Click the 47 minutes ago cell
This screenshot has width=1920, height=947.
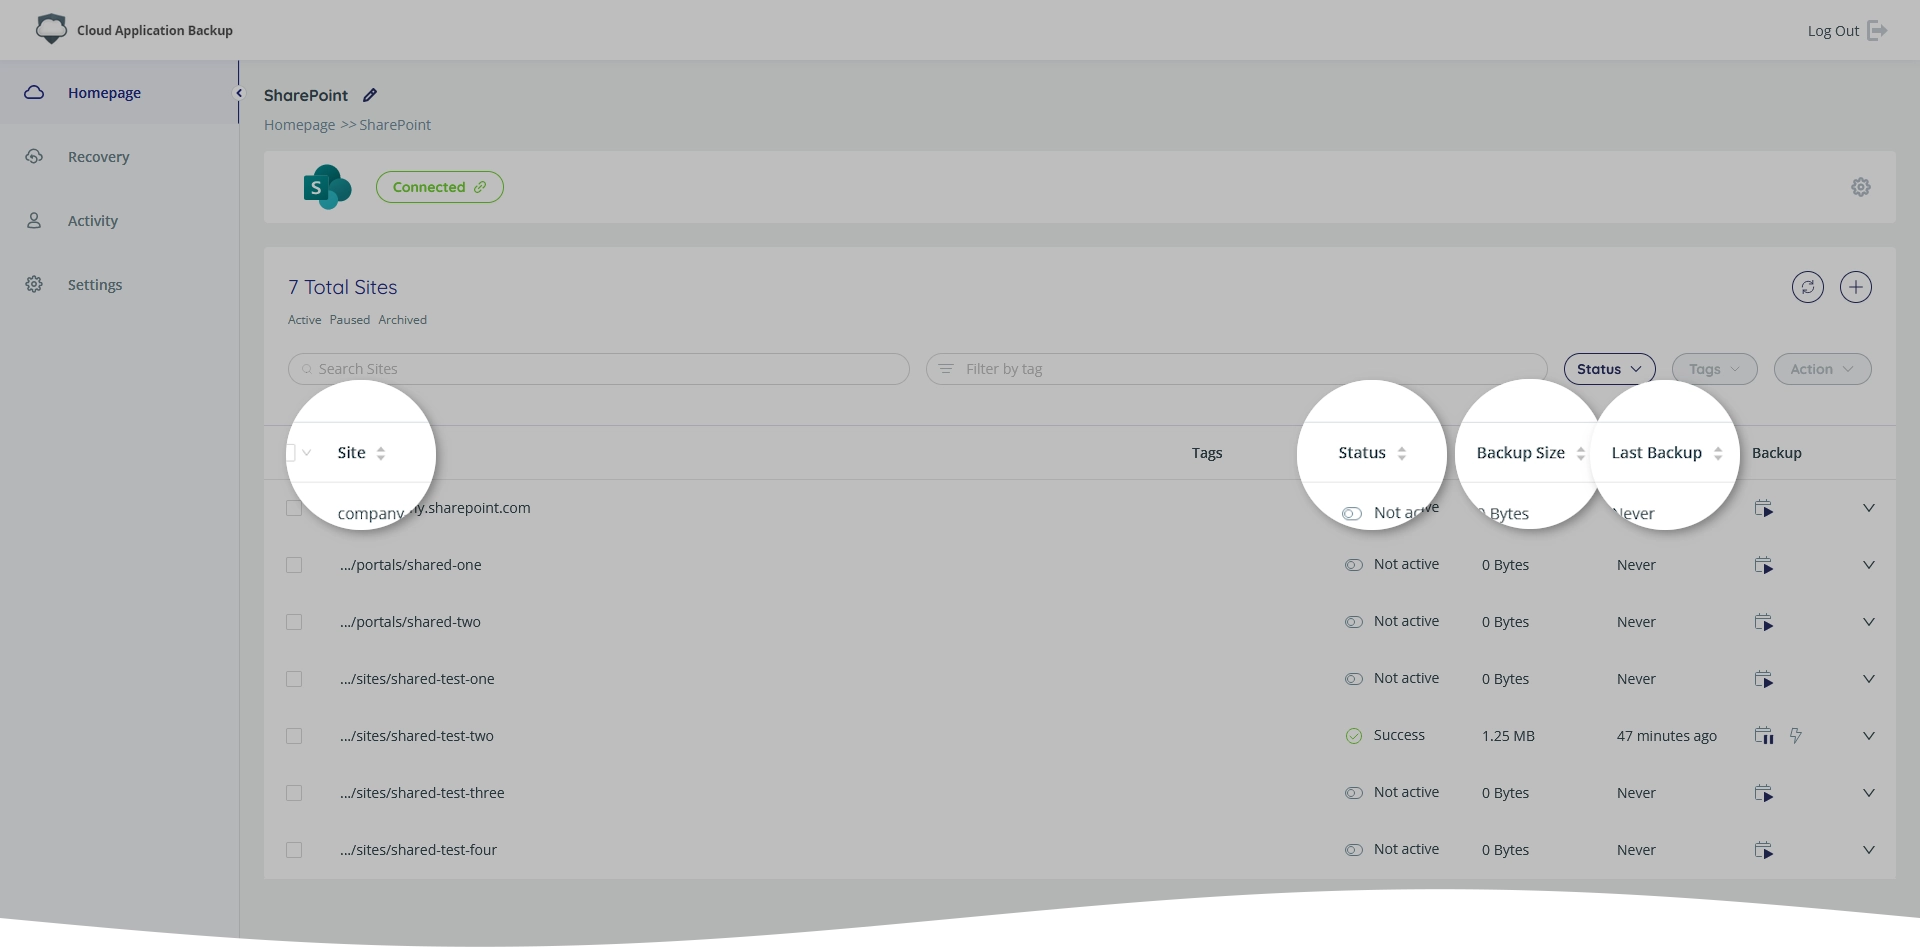[x=1667, y=736]
